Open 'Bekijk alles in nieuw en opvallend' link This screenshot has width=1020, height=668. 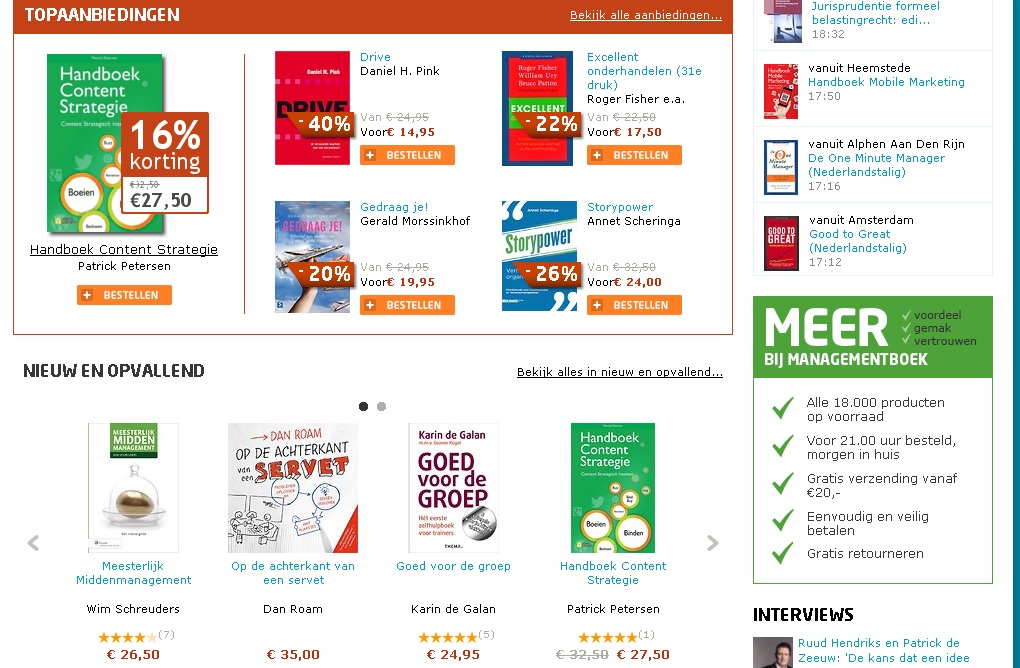619,372
